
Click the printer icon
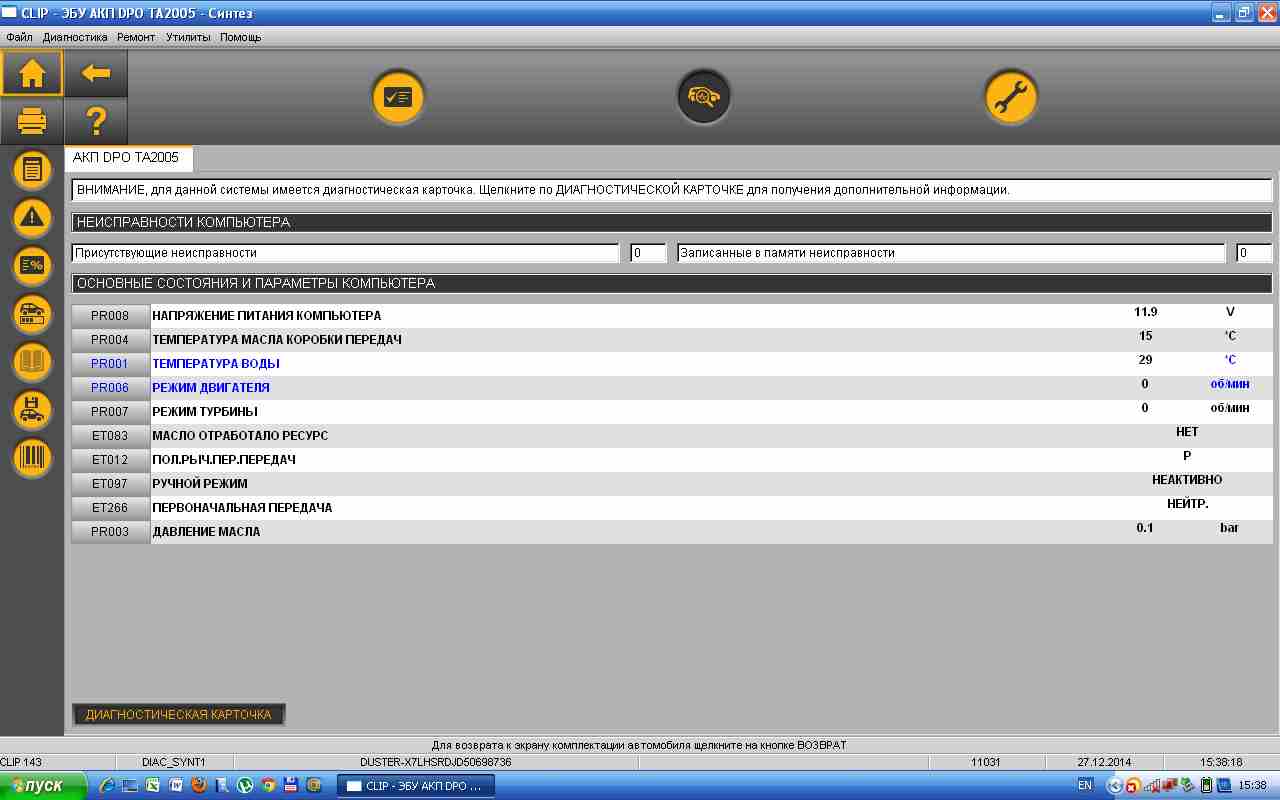click(32, 122)
